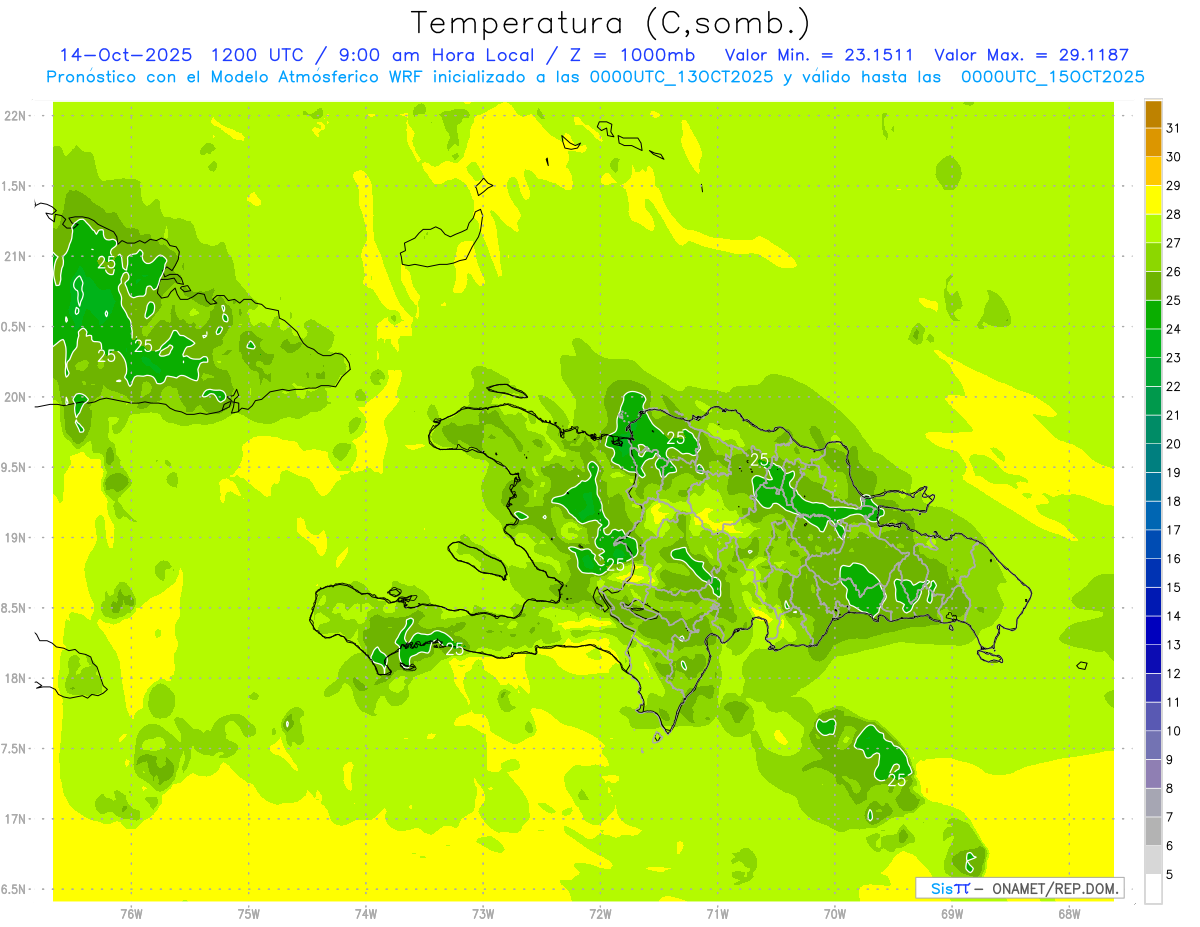The image size is (1200, 927).
Task: Click the colorbar label "31"
Action: tap(1174, 128)
